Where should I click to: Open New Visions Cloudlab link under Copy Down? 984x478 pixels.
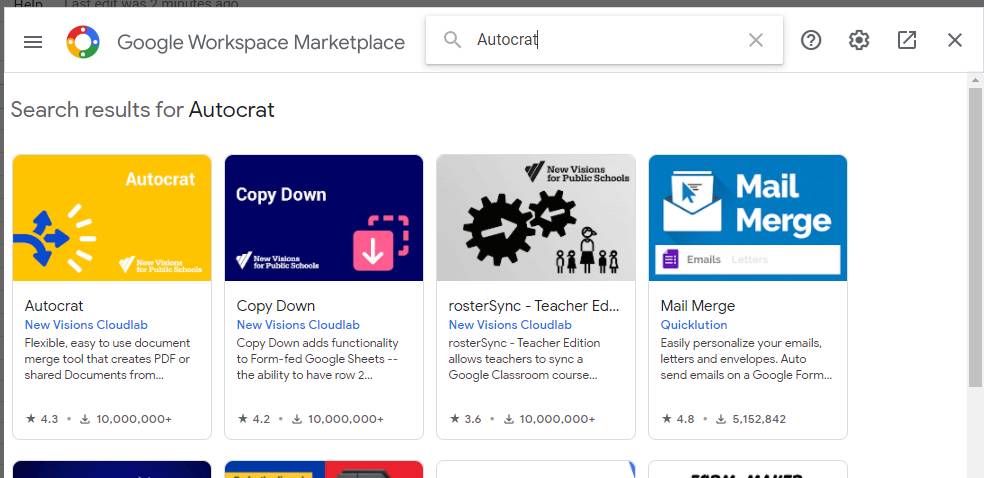(x=298, y=325)
